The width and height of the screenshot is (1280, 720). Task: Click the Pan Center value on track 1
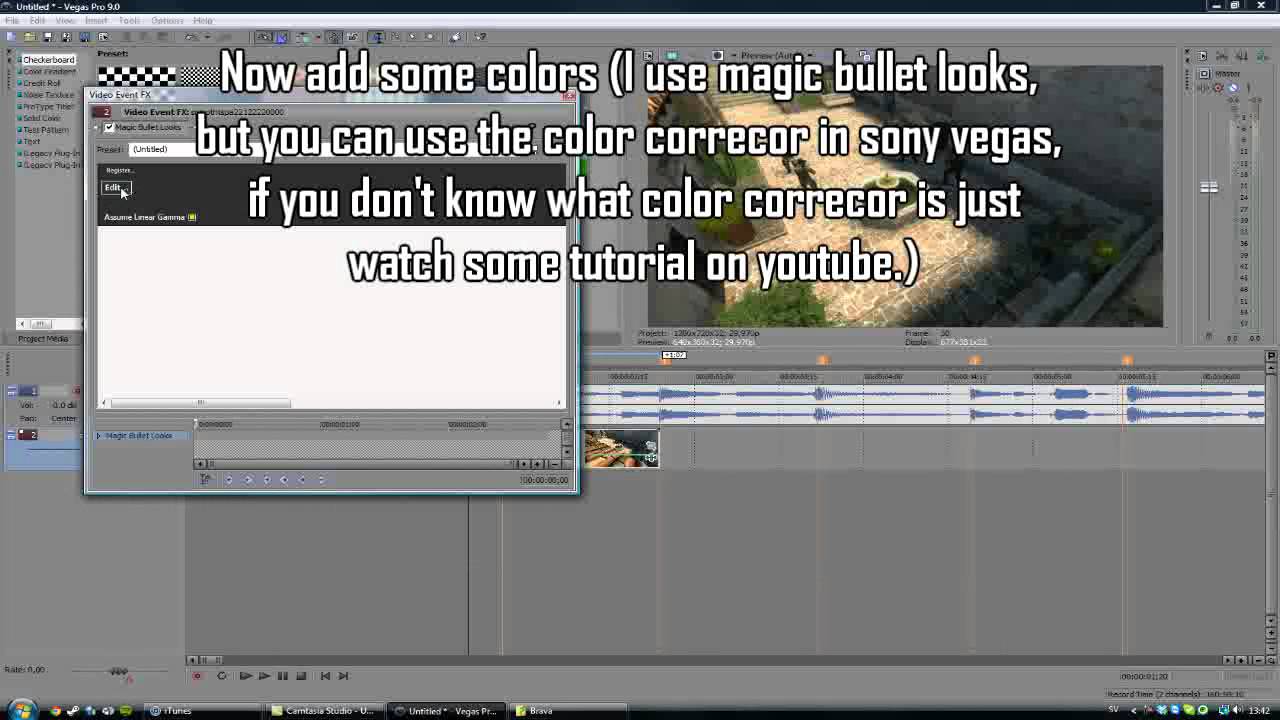click(x=64, y=418)
